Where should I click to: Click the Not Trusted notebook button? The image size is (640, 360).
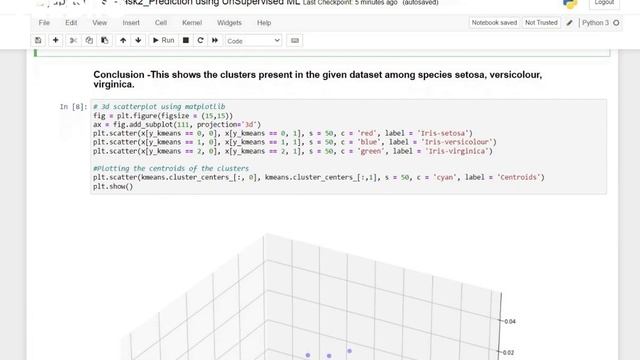pyautogui.click(x=541, y=23)
